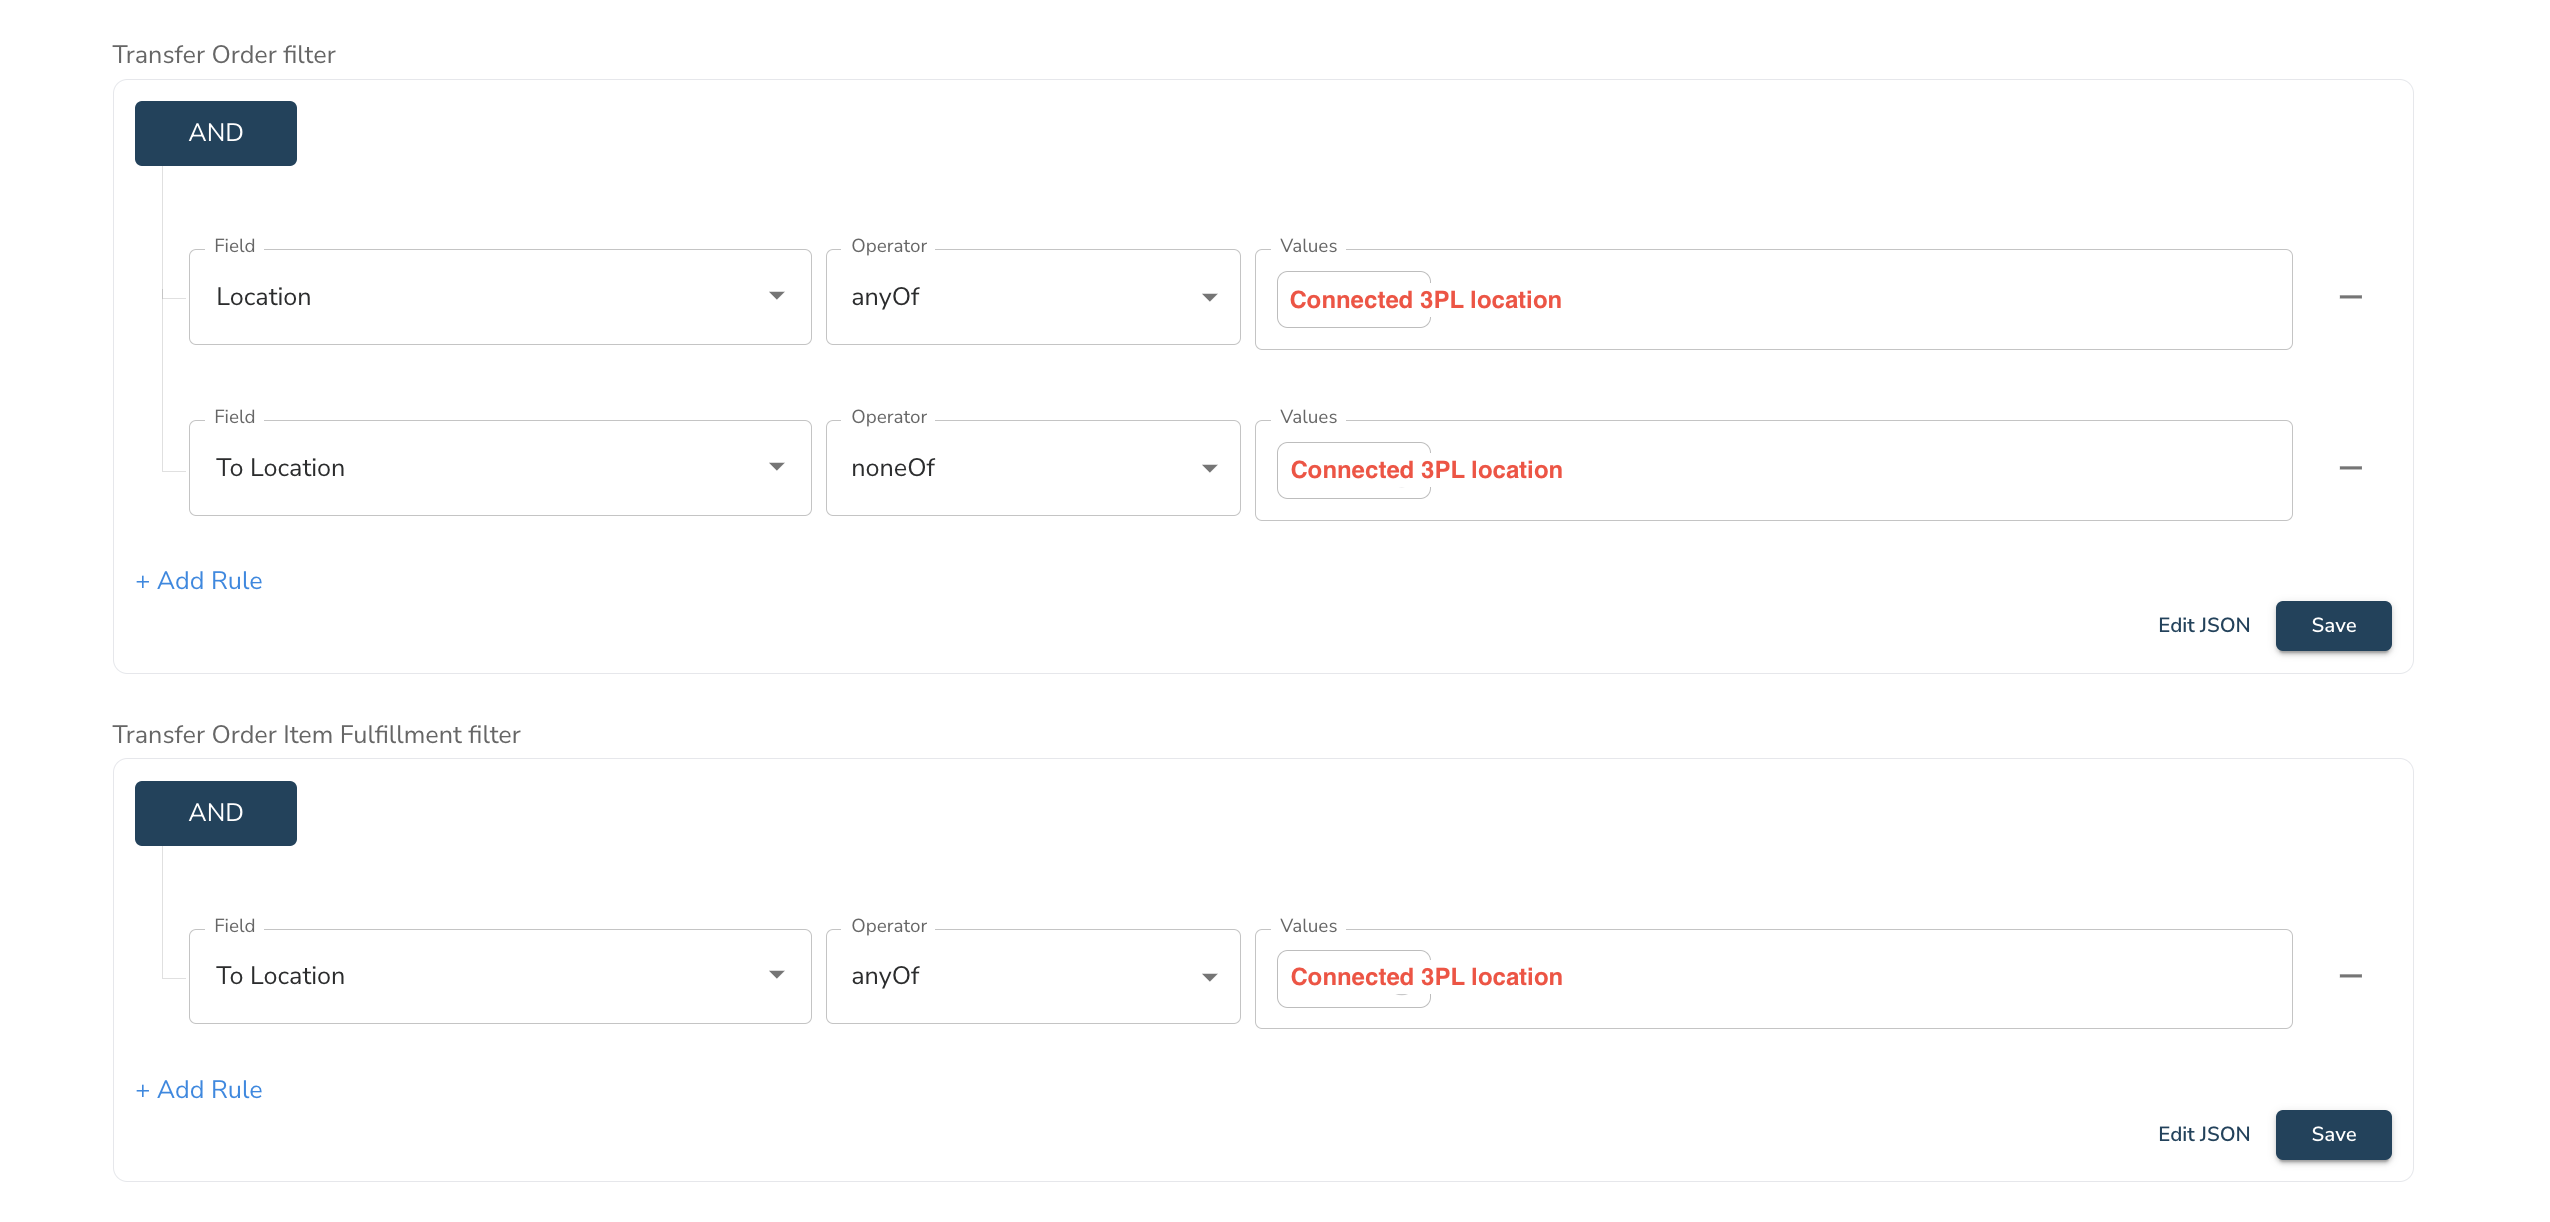Click the Values field of the Location rule
This screenshot has width=2550, height=1222.
[x=1773, y=300]
